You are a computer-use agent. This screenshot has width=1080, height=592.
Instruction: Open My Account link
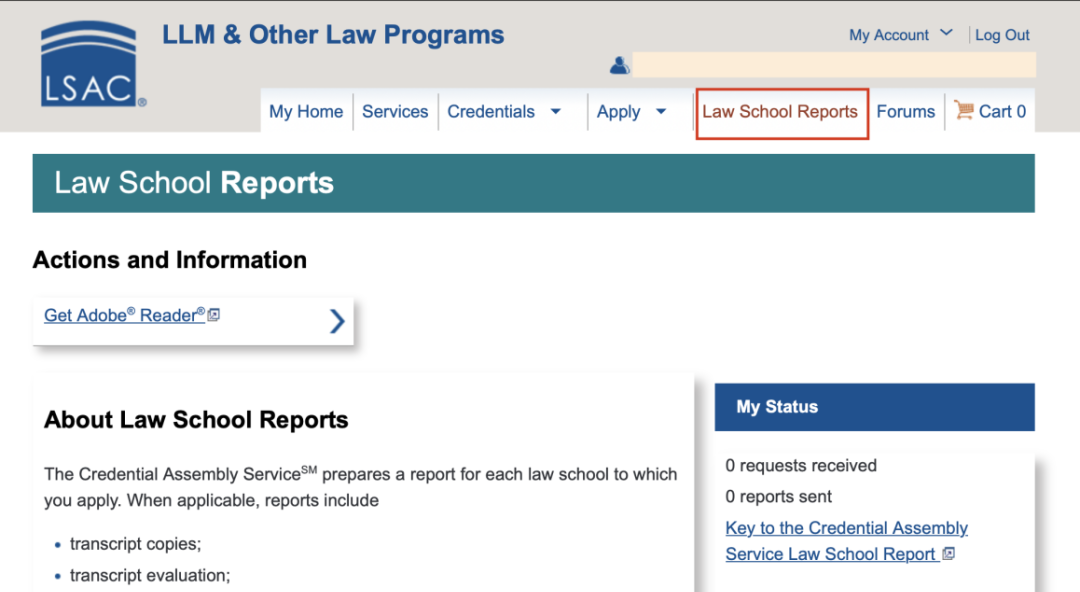pyautogui.click(x=889, y=35)
